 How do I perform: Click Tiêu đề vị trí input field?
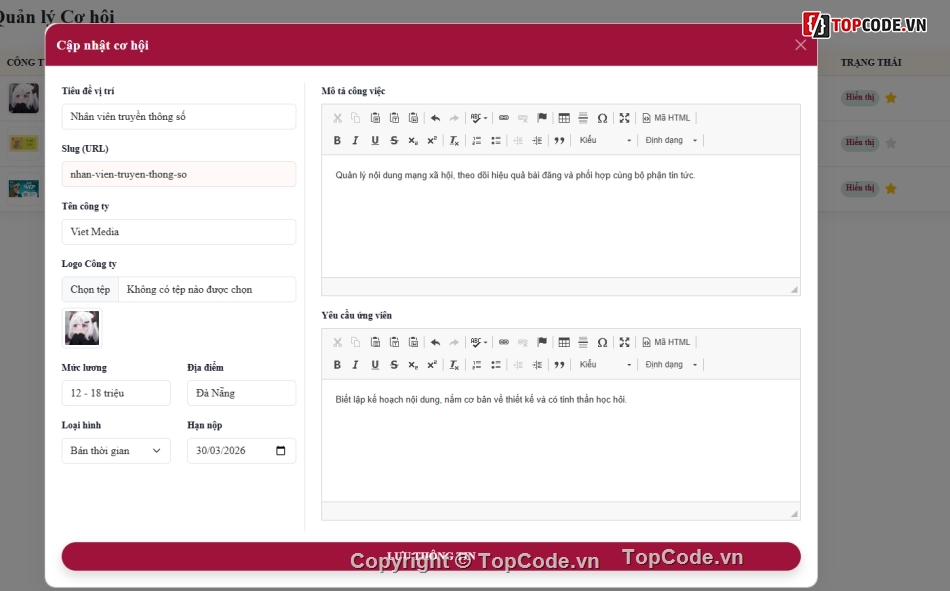[179, 116]
